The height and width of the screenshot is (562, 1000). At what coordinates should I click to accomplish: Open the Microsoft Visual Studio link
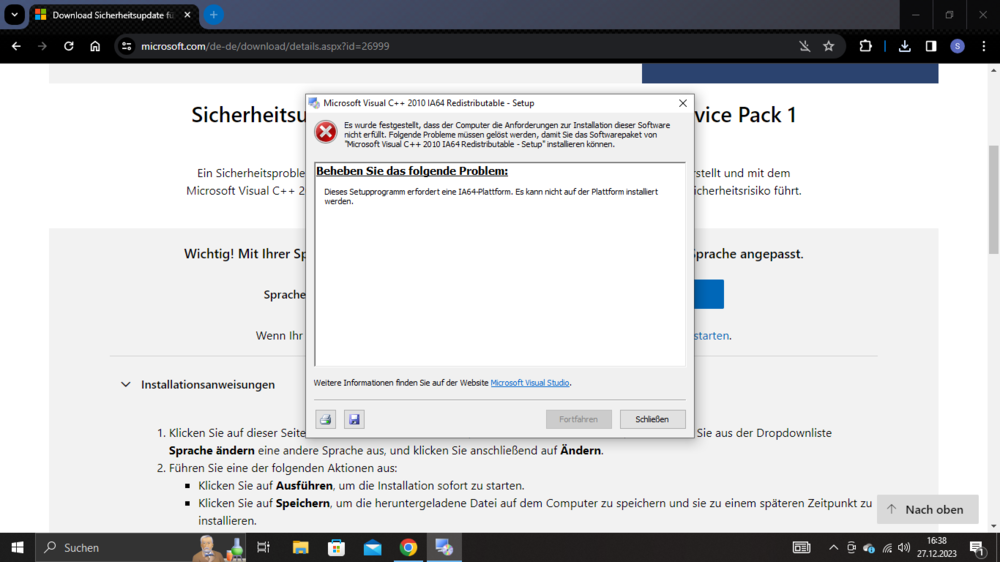pos(529,383)
